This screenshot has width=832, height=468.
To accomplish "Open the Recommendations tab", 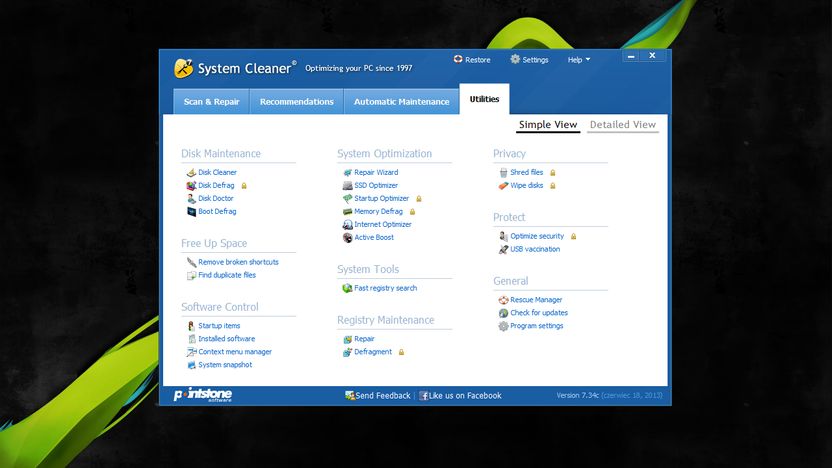I will coord(297,101).
